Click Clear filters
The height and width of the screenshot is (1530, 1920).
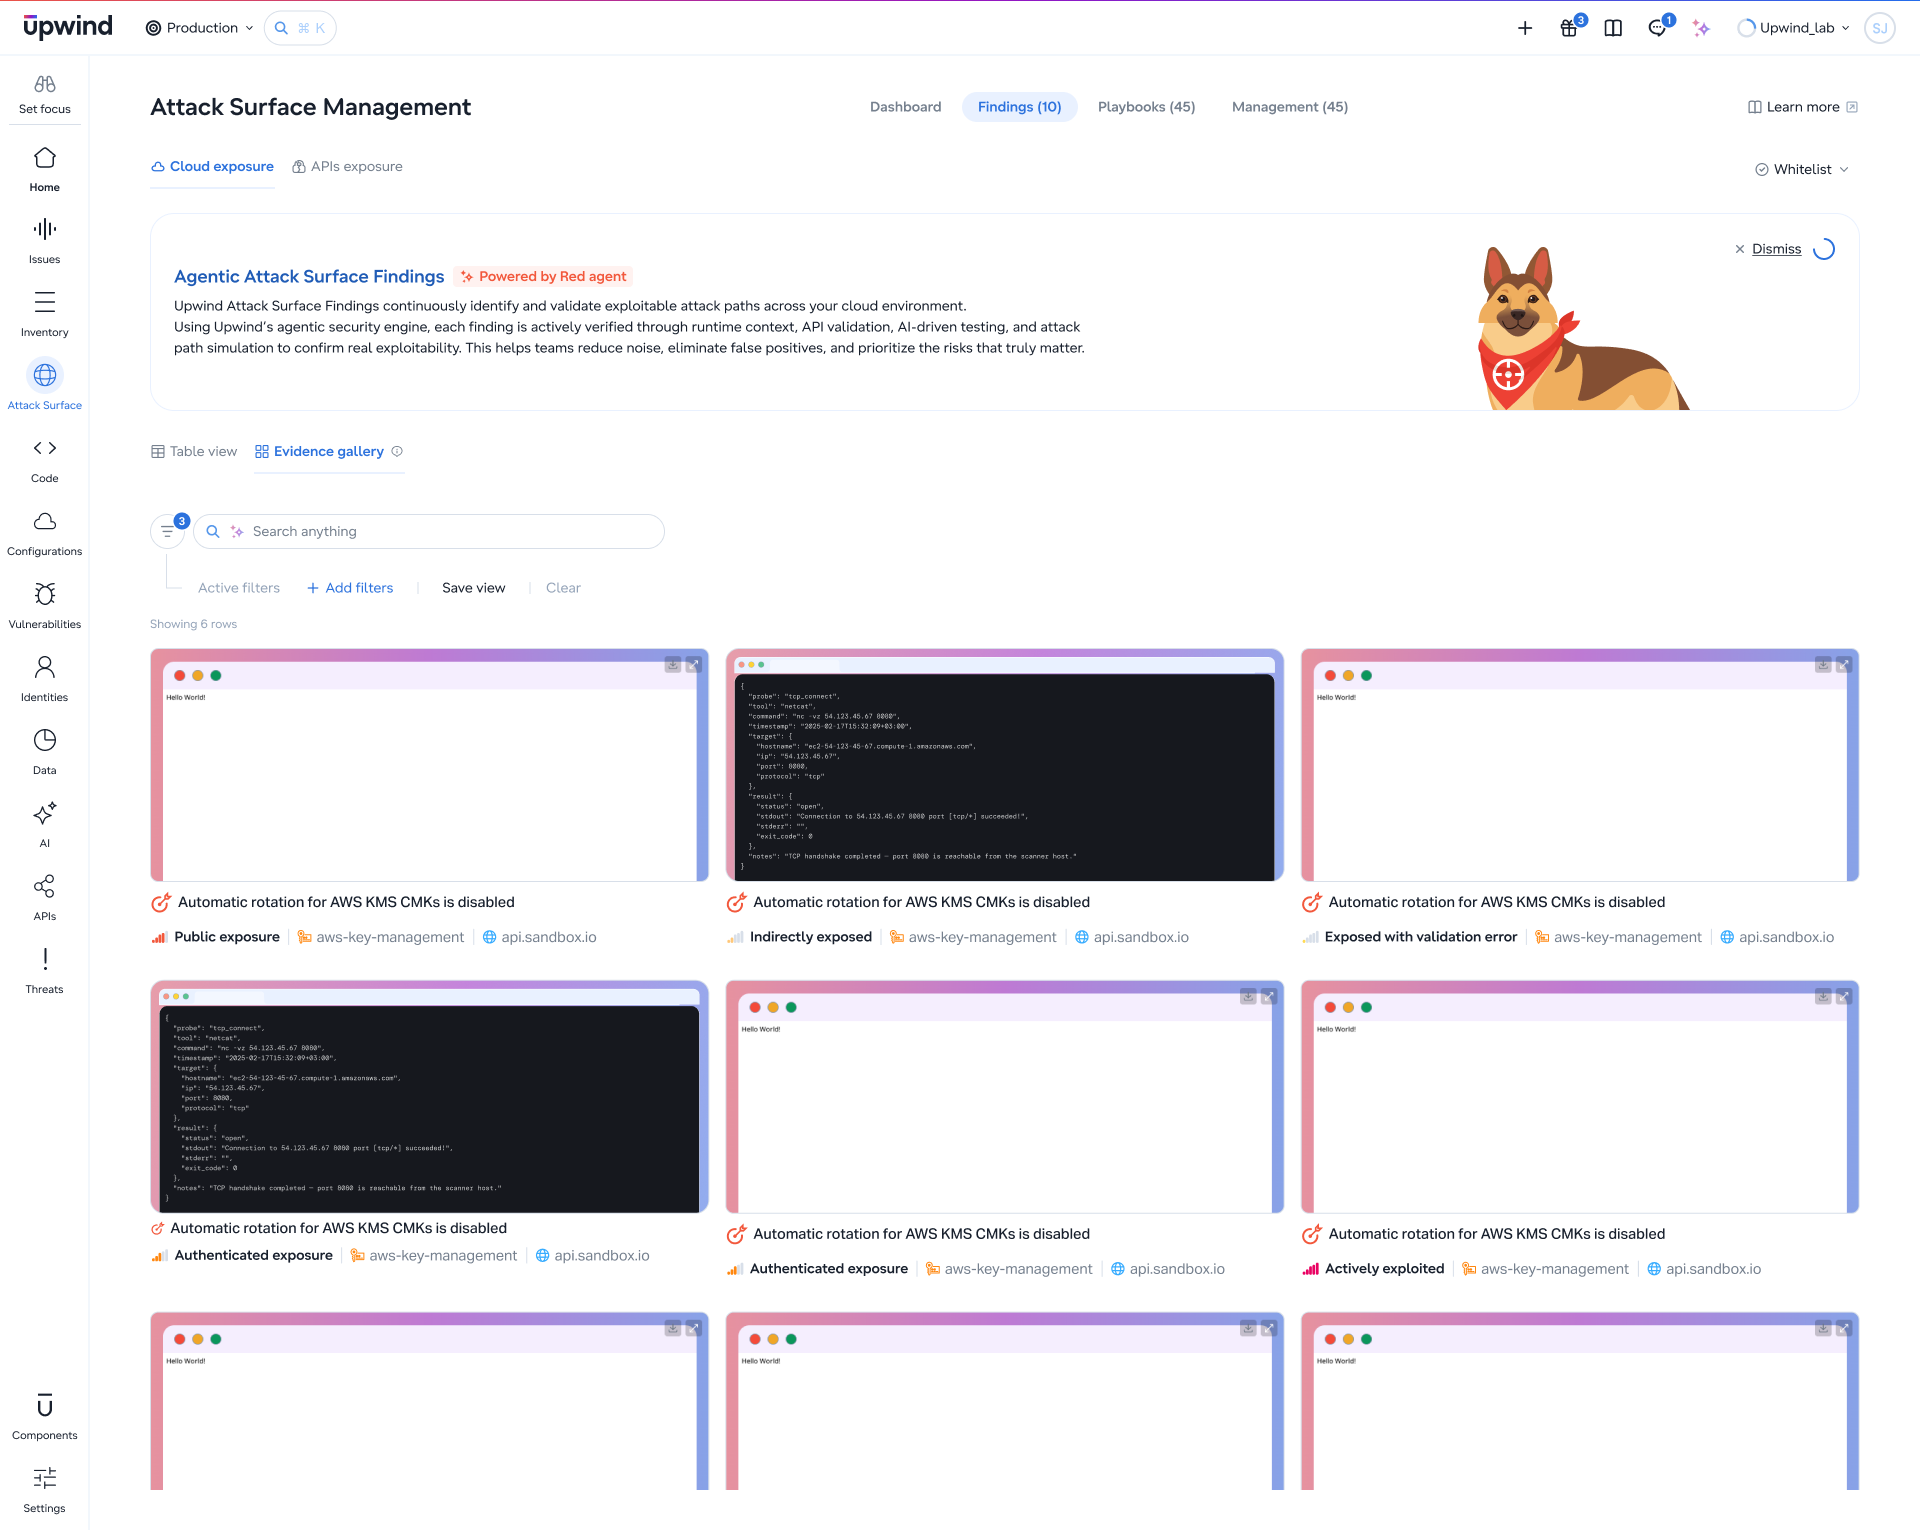563,588
